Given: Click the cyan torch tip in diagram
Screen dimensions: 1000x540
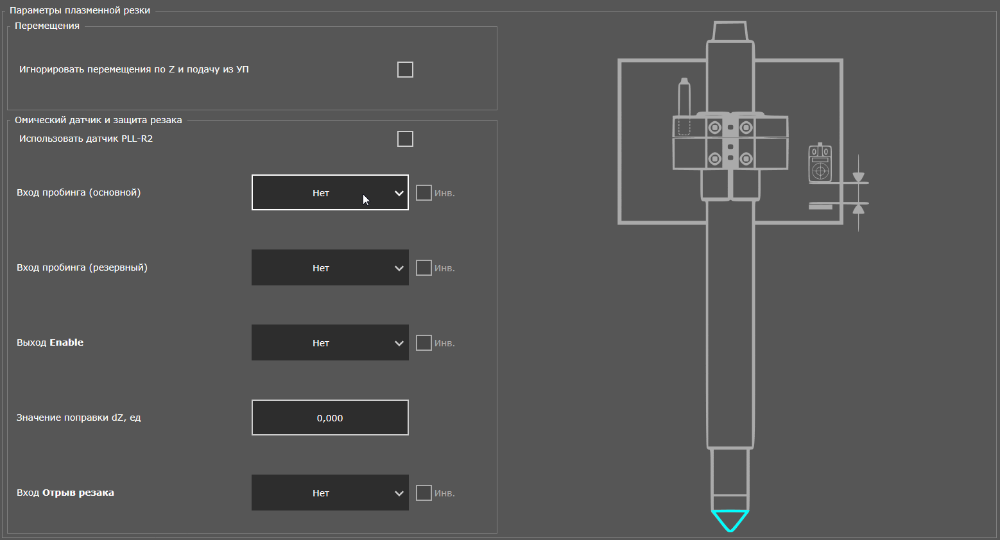Looking at the screenshot, I should click(730, 520).
